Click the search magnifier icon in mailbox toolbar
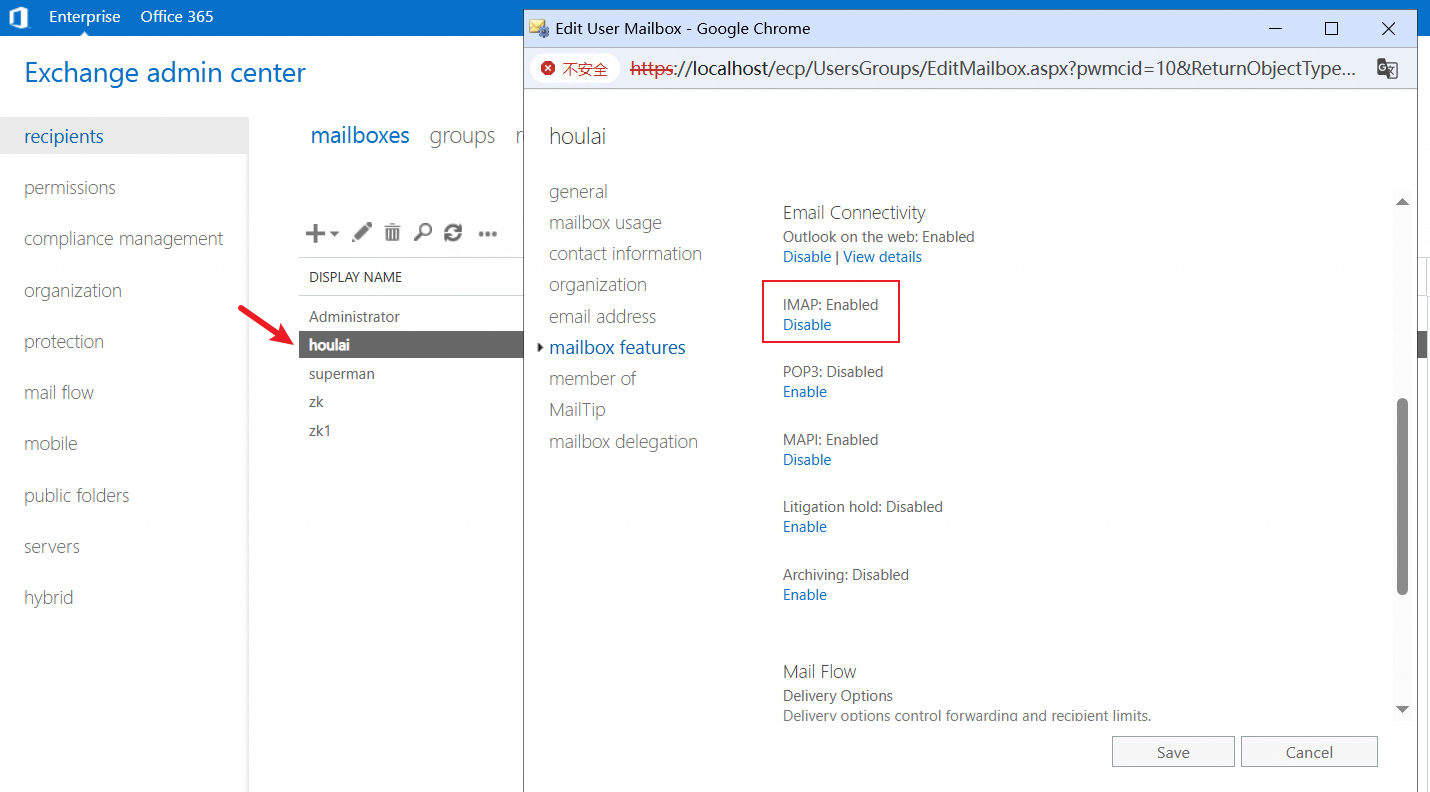This screenshot has width=1430, height=792. pos(423,233)
